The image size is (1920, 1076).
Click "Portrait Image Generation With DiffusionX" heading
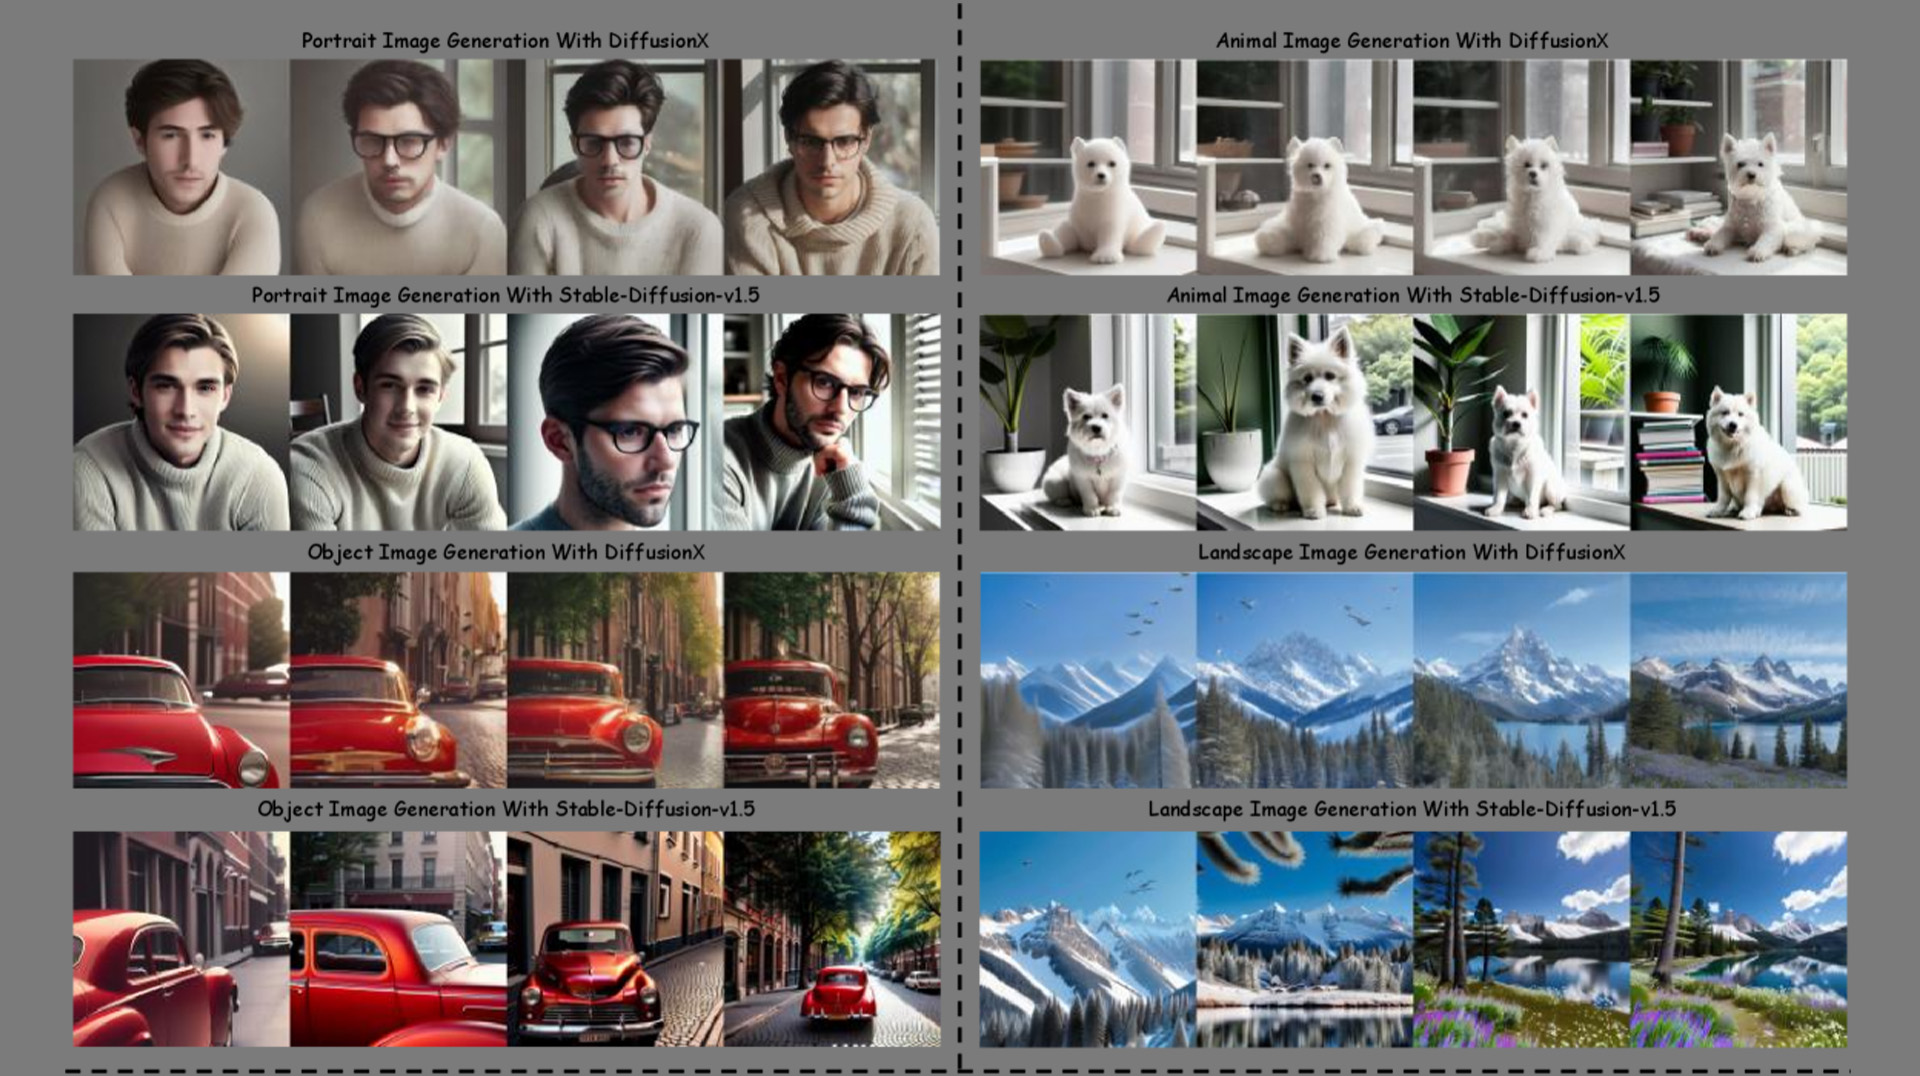click(x=505, y=41)
